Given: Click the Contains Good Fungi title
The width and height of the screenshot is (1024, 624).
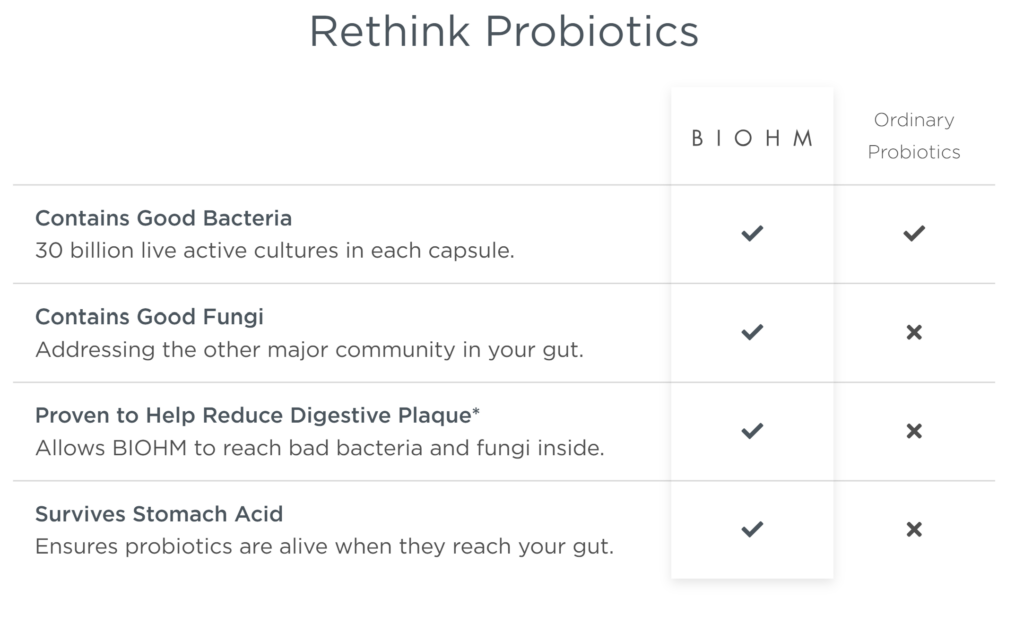Looking at the screenshot, I should pyautogui.click(x=150, y=317).
